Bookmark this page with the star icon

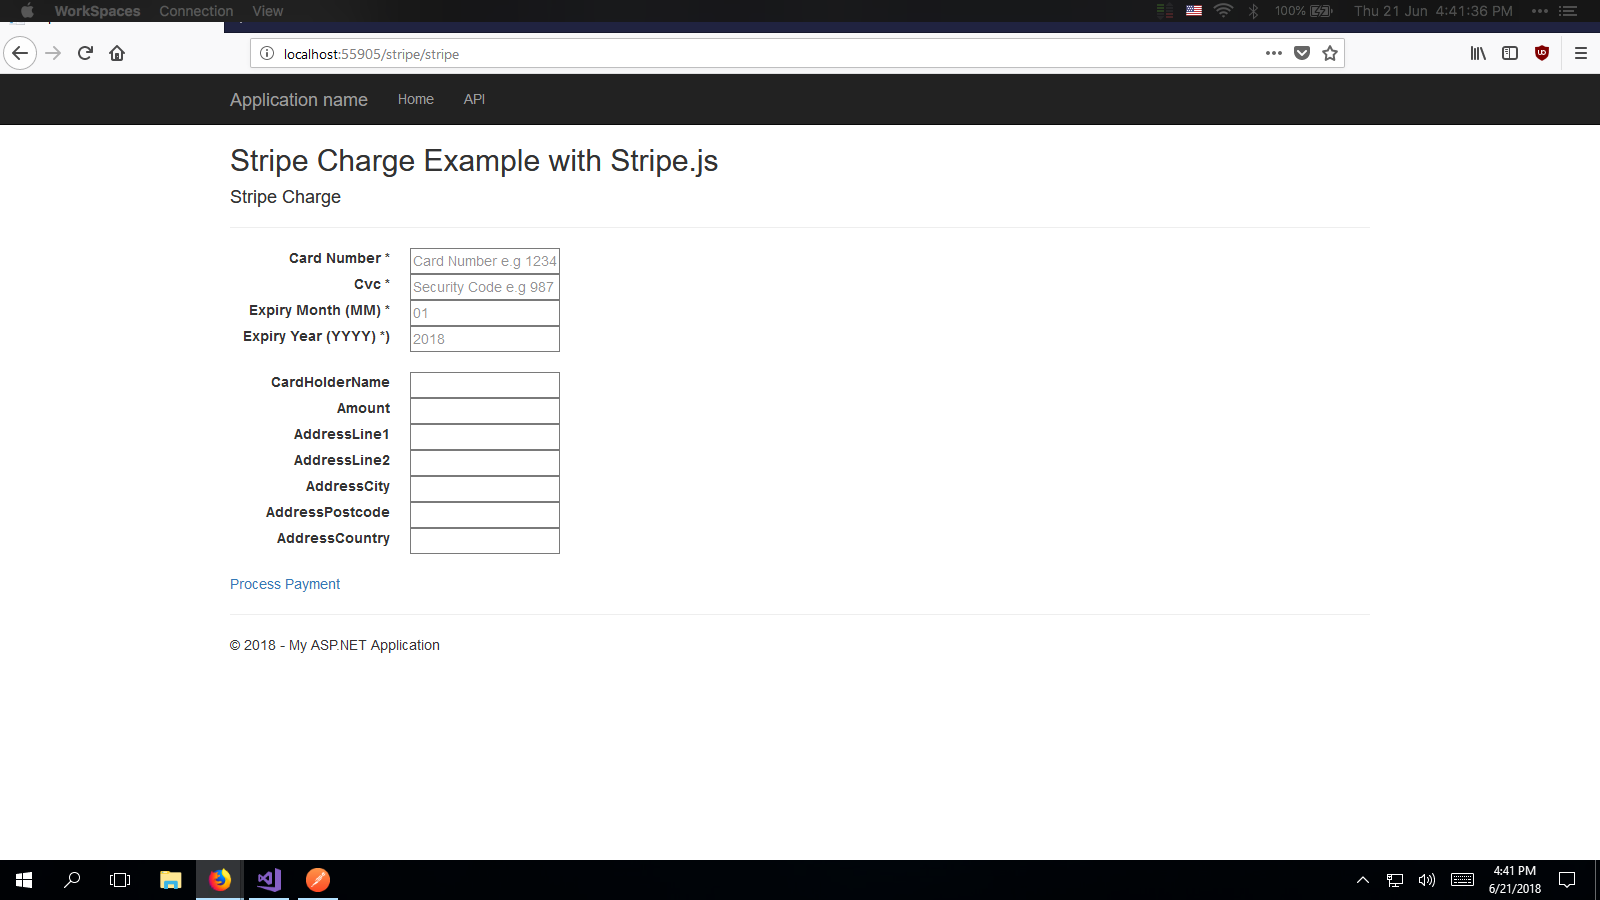pyautogui.click(x=1330, y=53)
